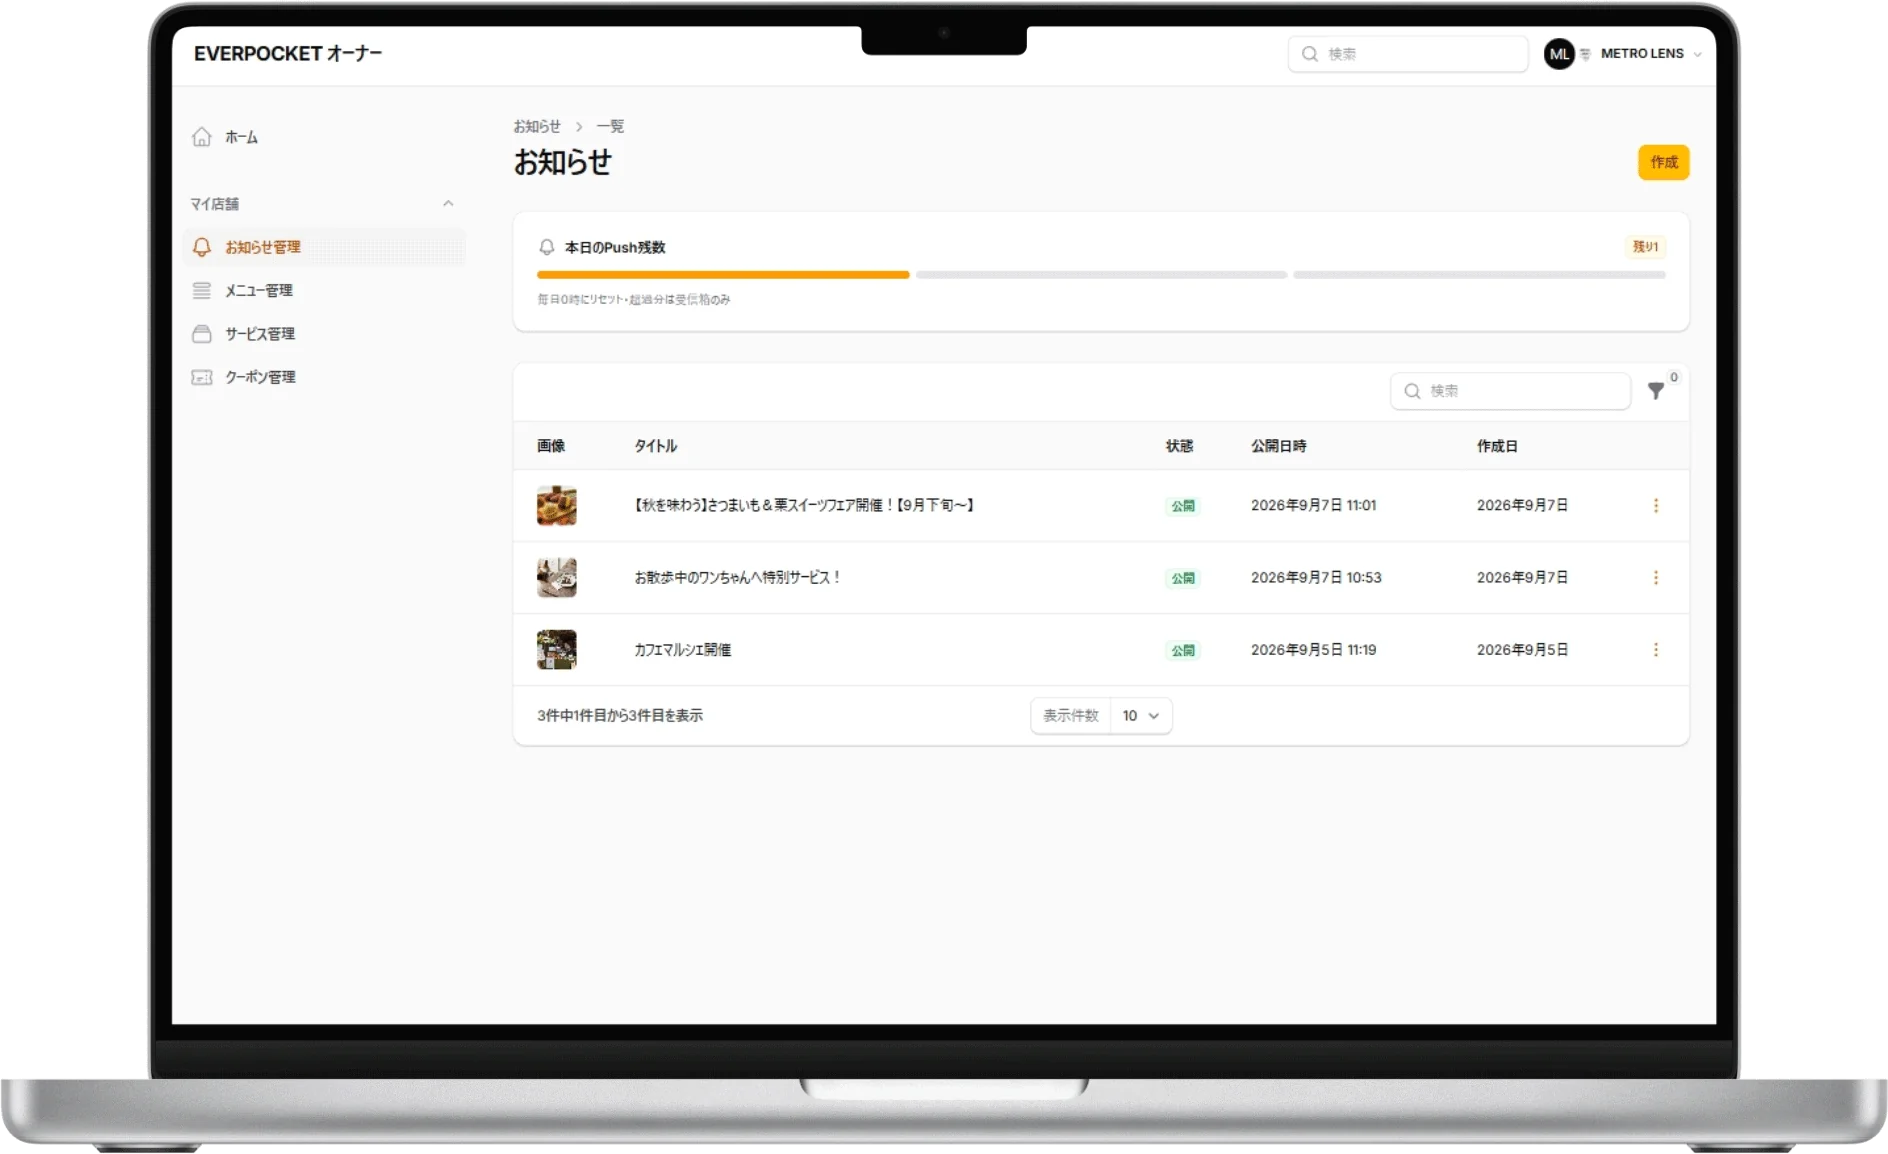1888x1154 pixels.
Task: Click title お散歩中のワンちゃんへ特別サービス！
Action: tap(738, 578)
